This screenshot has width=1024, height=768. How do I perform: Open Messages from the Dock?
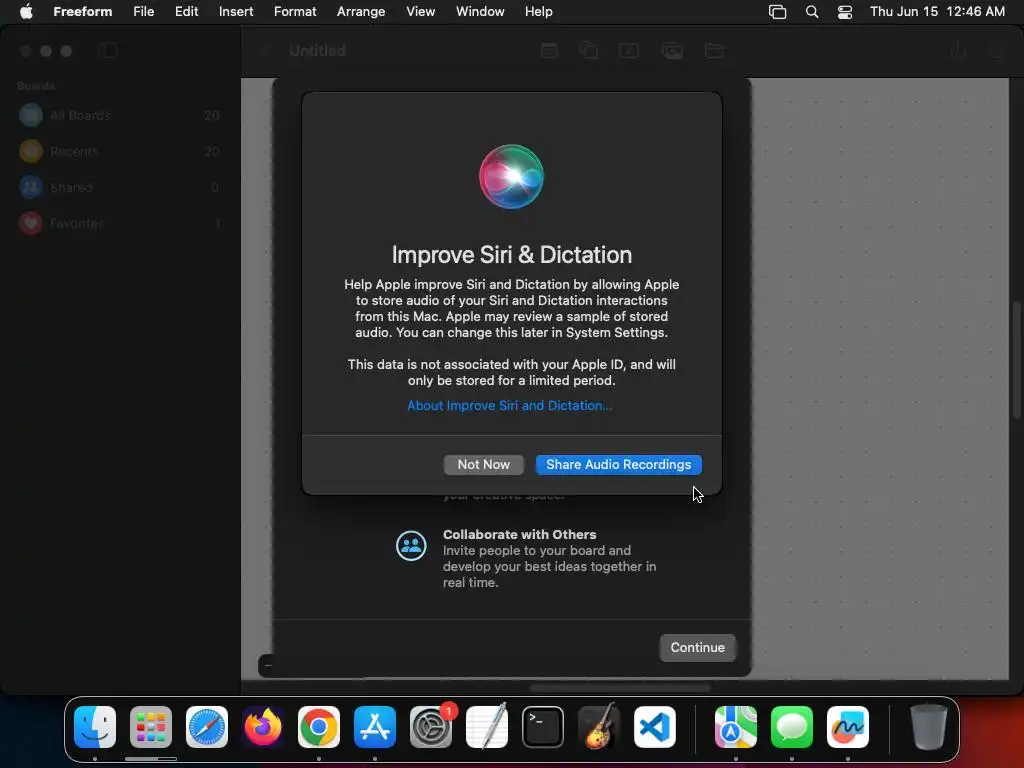(792, 727)
